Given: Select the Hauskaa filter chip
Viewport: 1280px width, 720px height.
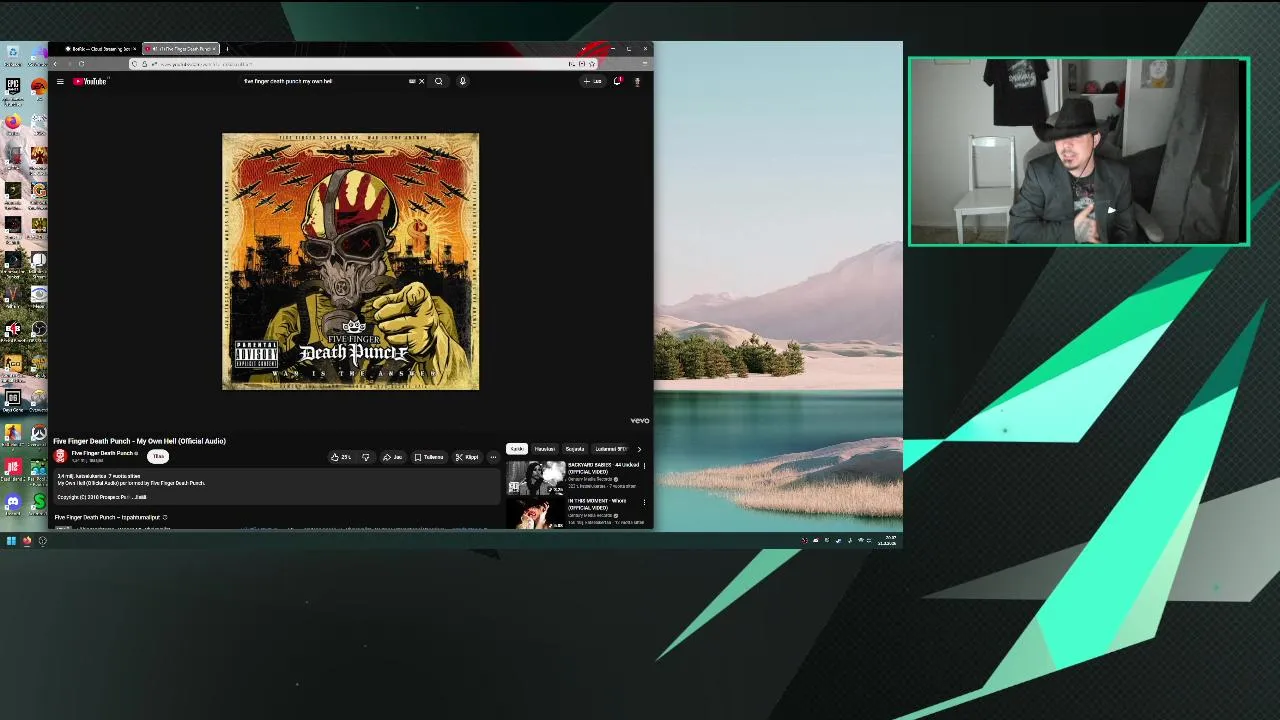Looking at the screenshot, I should pos(545,449).
